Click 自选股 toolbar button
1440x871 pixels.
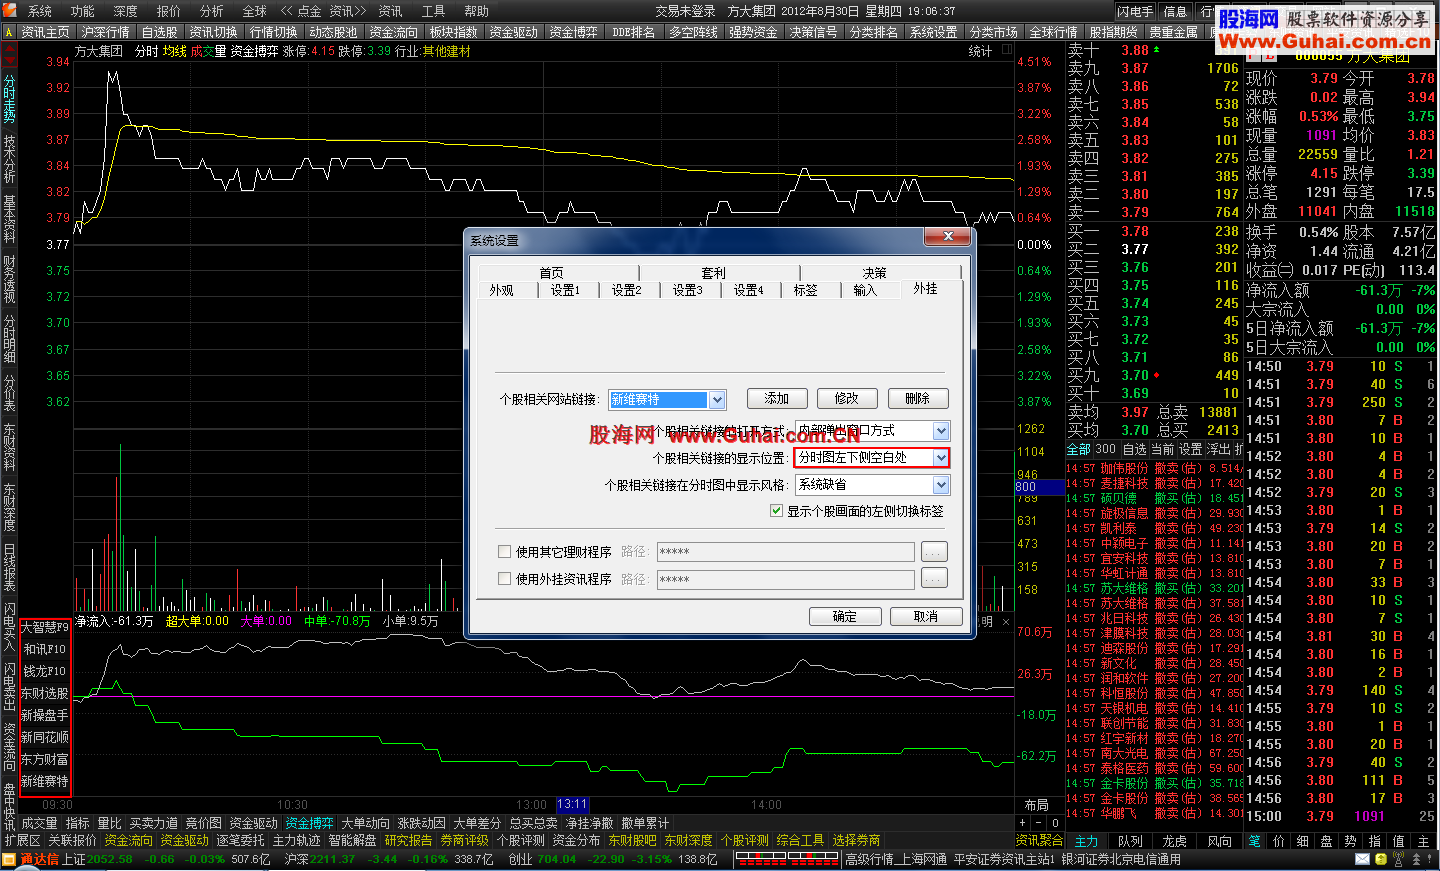(160, 32)
